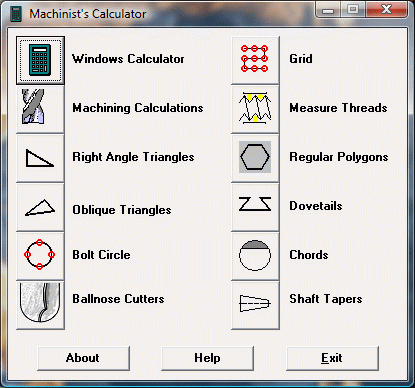Click the 'Windows Calculator' label

tap(128, 59)
